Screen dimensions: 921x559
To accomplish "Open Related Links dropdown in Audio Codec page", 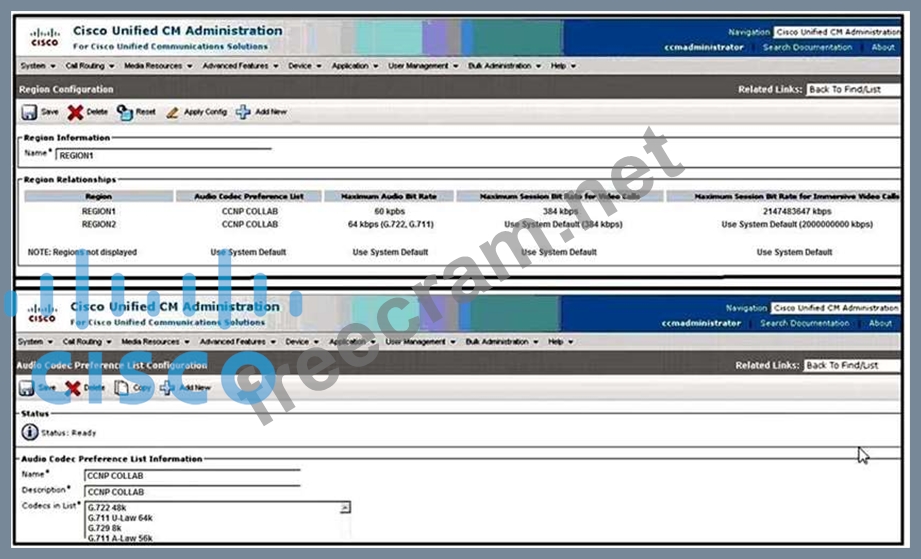I will click(852, 365).
